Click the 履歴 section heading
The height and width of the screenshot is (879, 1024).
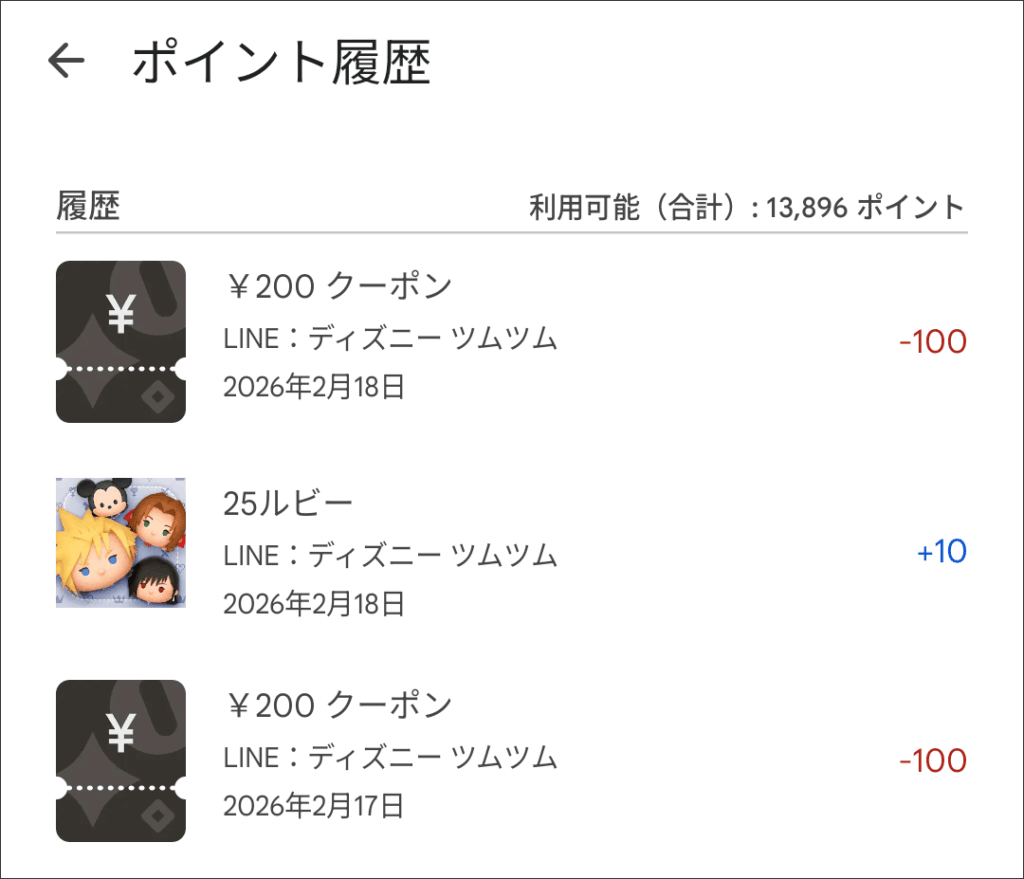point(88,207)
